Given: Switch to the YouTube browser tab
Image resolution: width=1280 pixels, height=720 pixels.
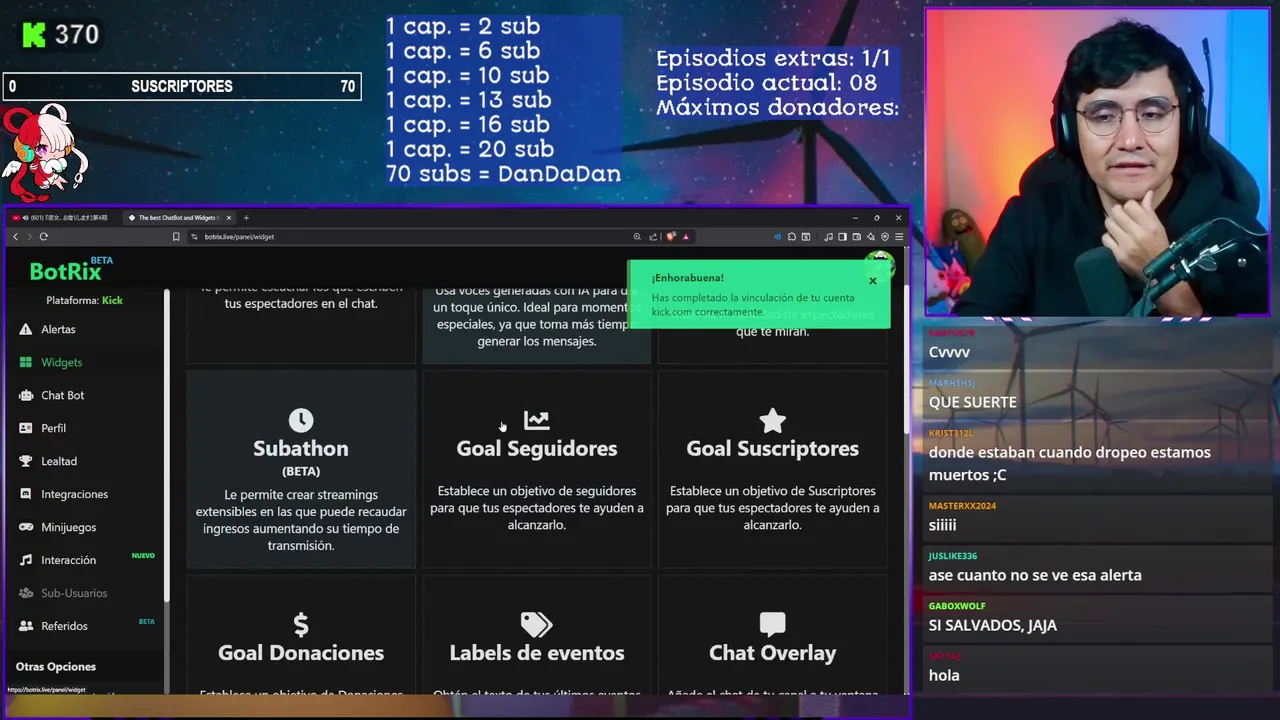Looking at the screenshot, I should tap(62, 217).
